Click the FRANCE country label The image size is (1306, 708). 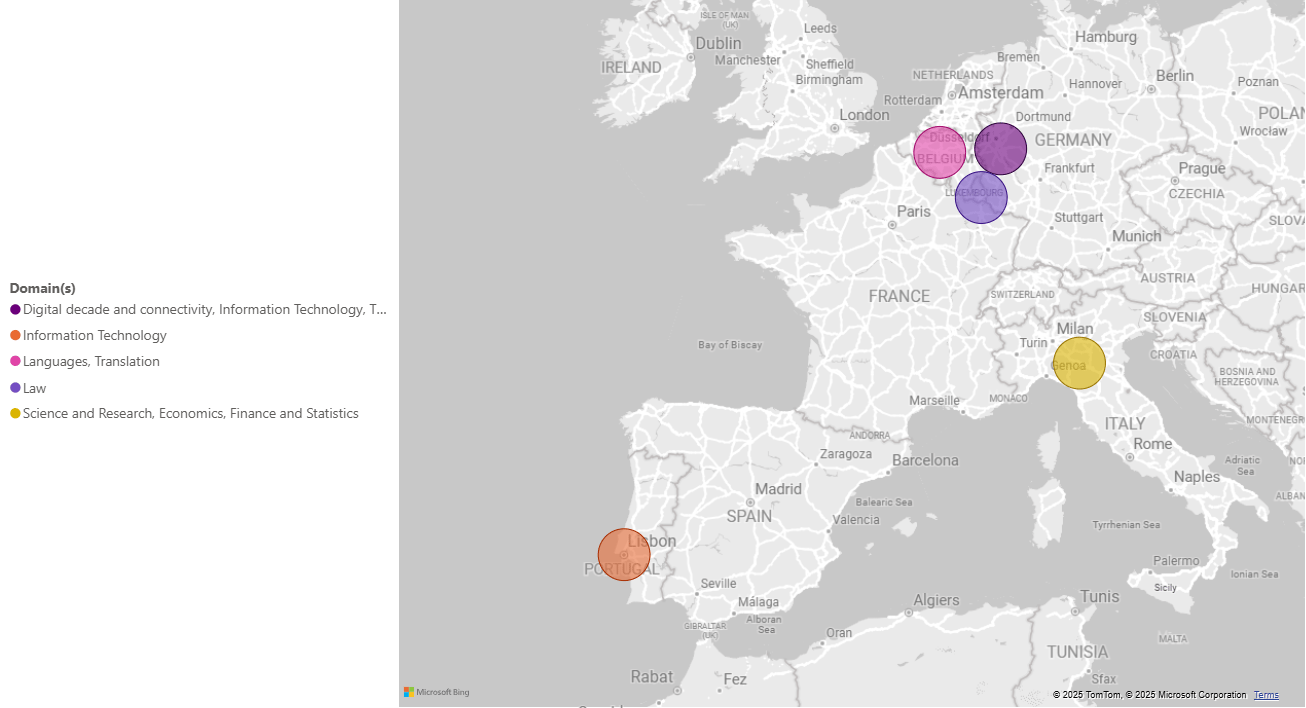point(899,297)
